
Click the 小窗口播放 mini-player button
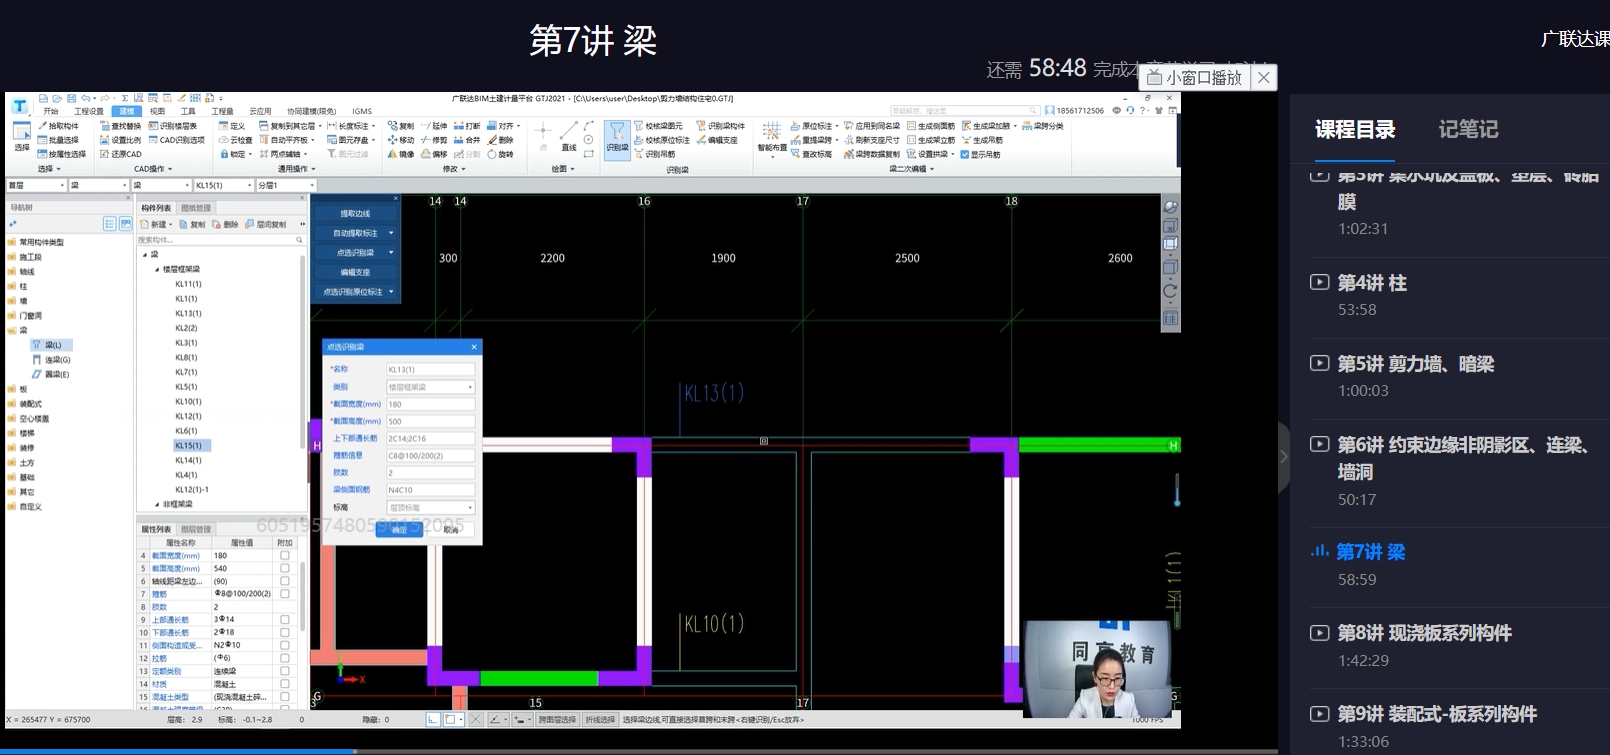click(1196, 77)
